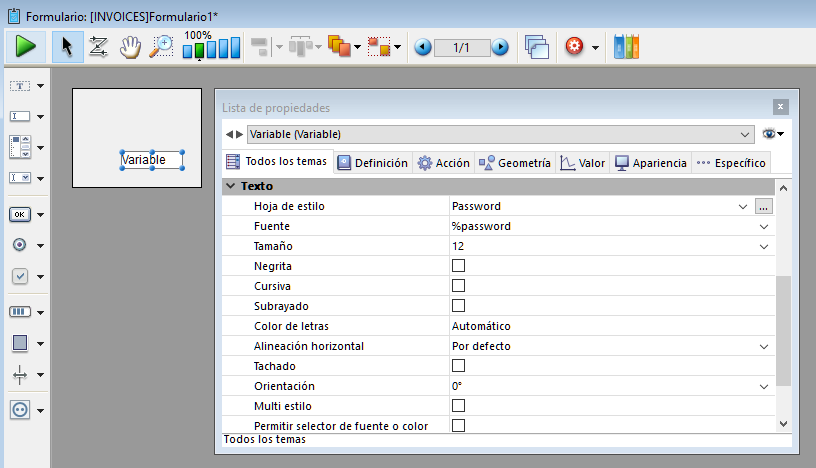Select the Variable field on the form

point(151,160)
